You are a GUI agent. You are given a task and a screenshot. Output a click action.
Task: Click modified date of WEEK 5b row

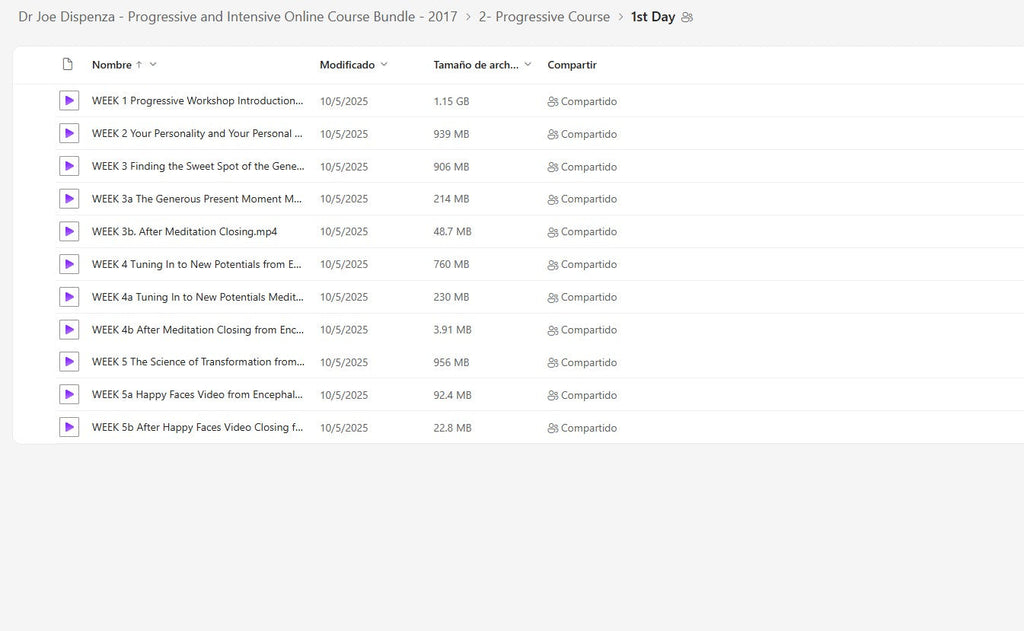click(344, 428)
